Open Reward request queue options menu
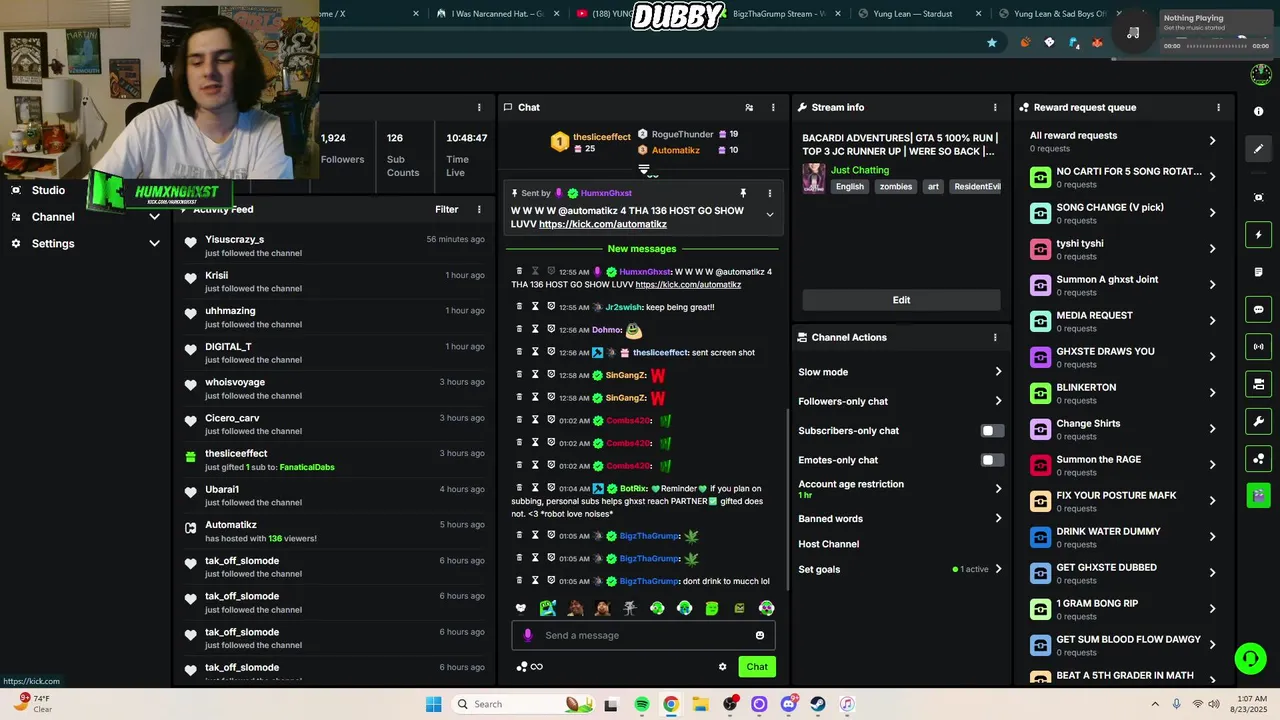This screenshot has height=720, width=1280. click(x=1218, y=107)
